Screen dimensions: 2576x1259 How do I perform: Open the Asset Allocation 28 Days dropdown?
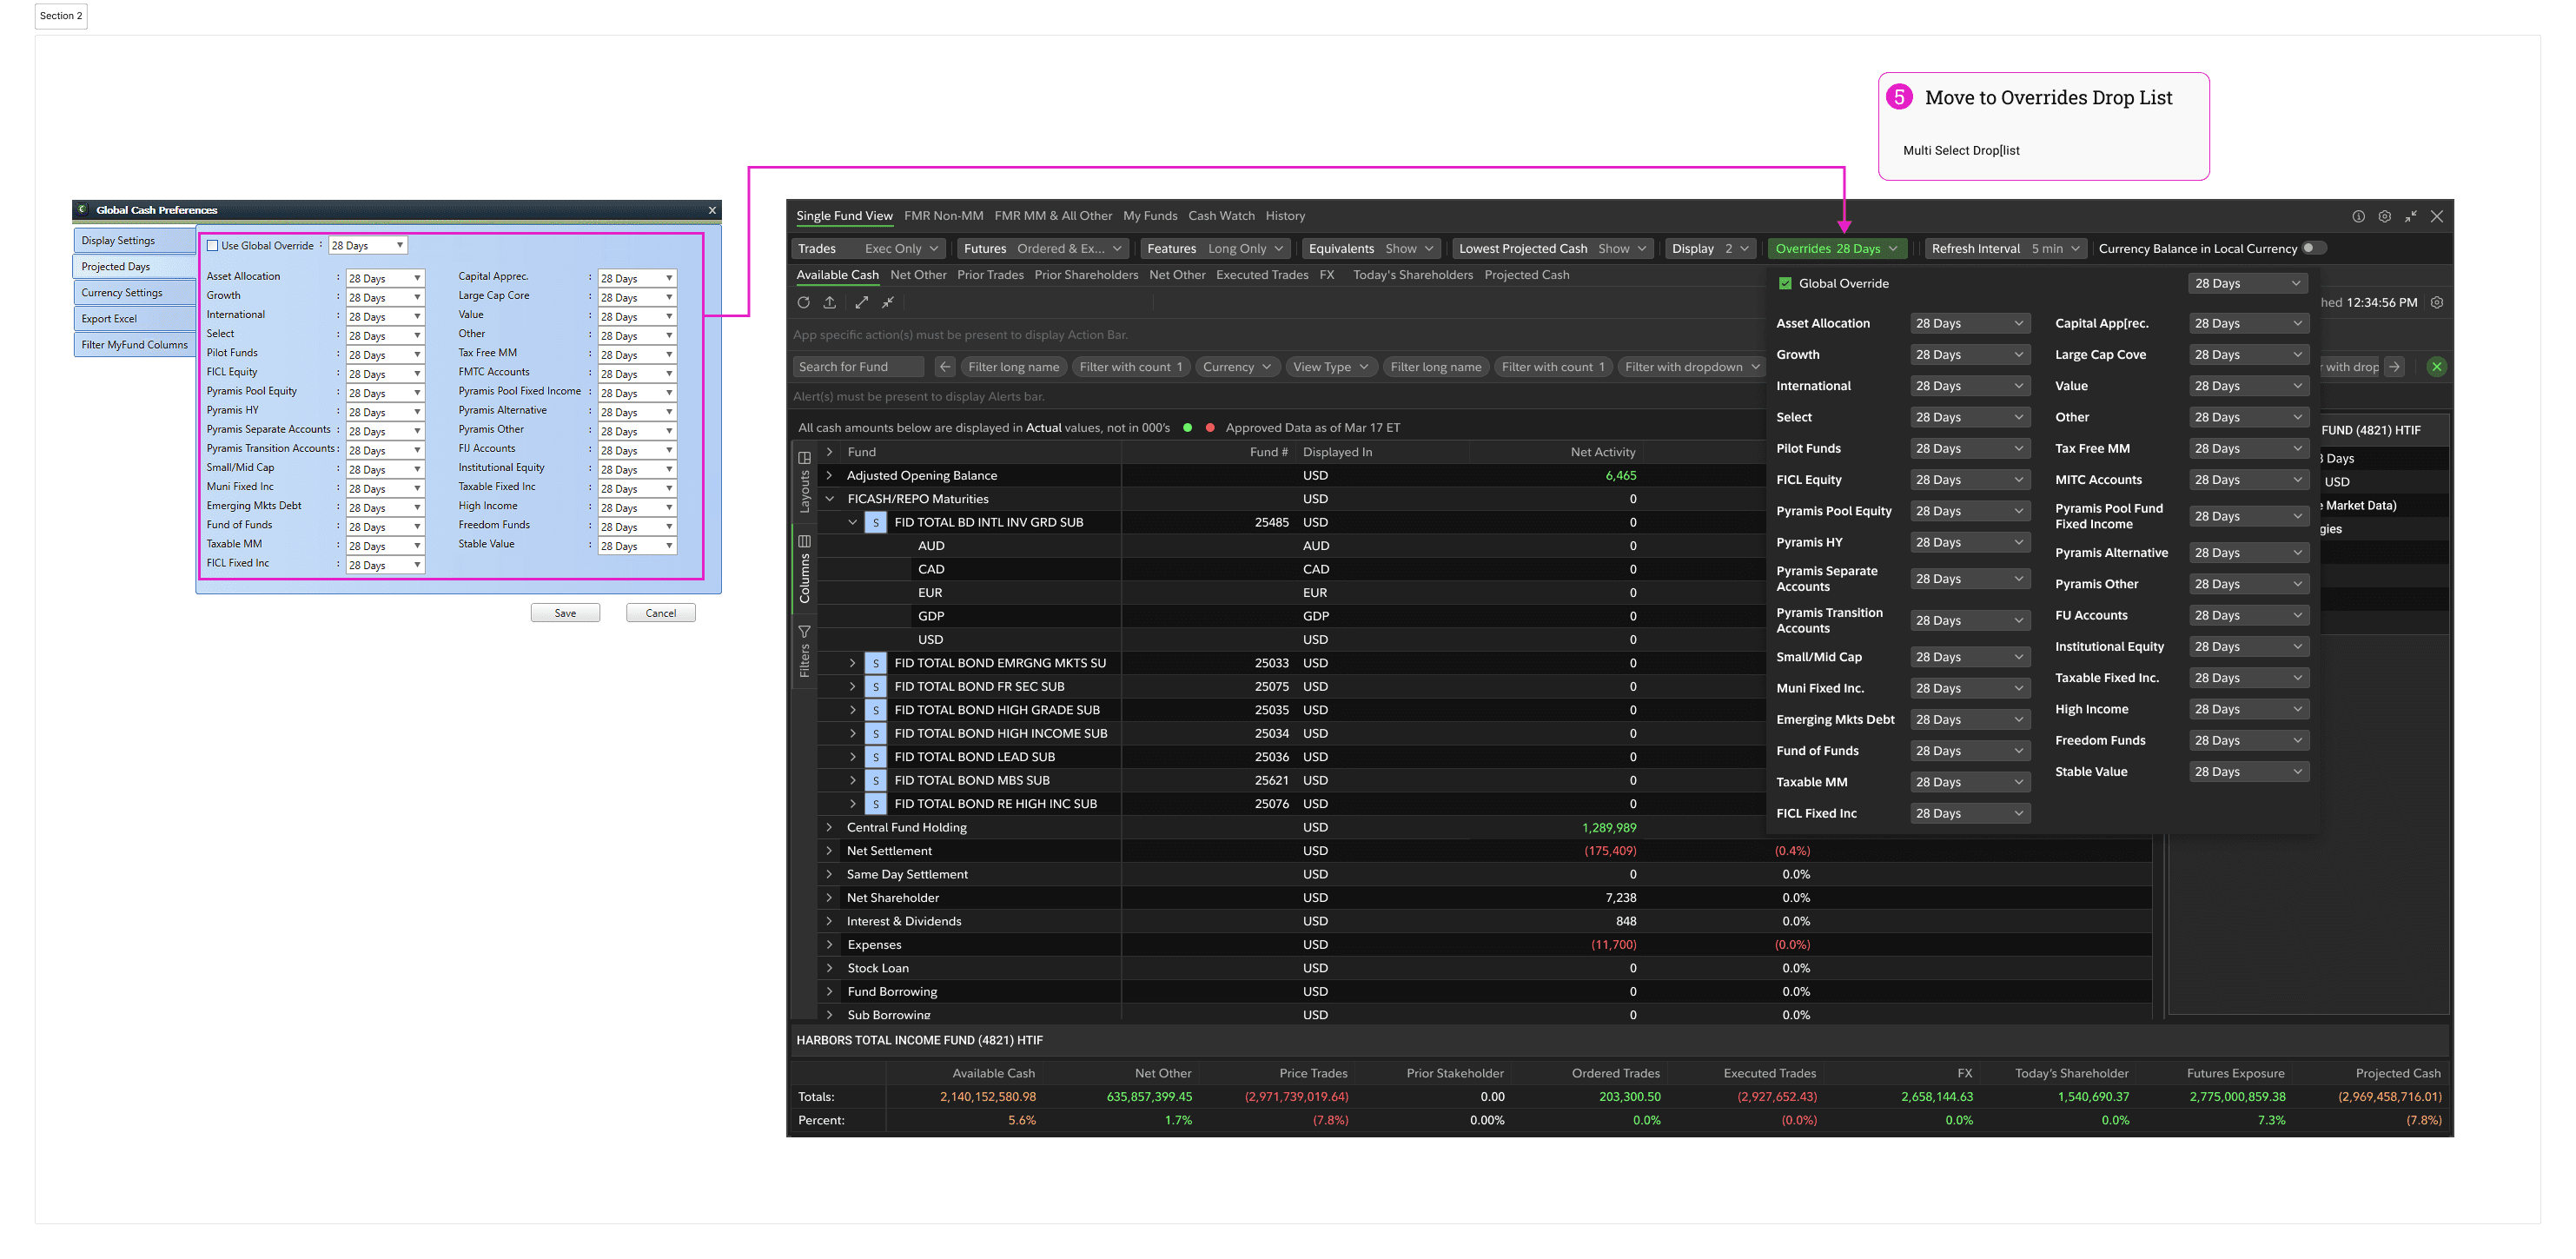1968,324
